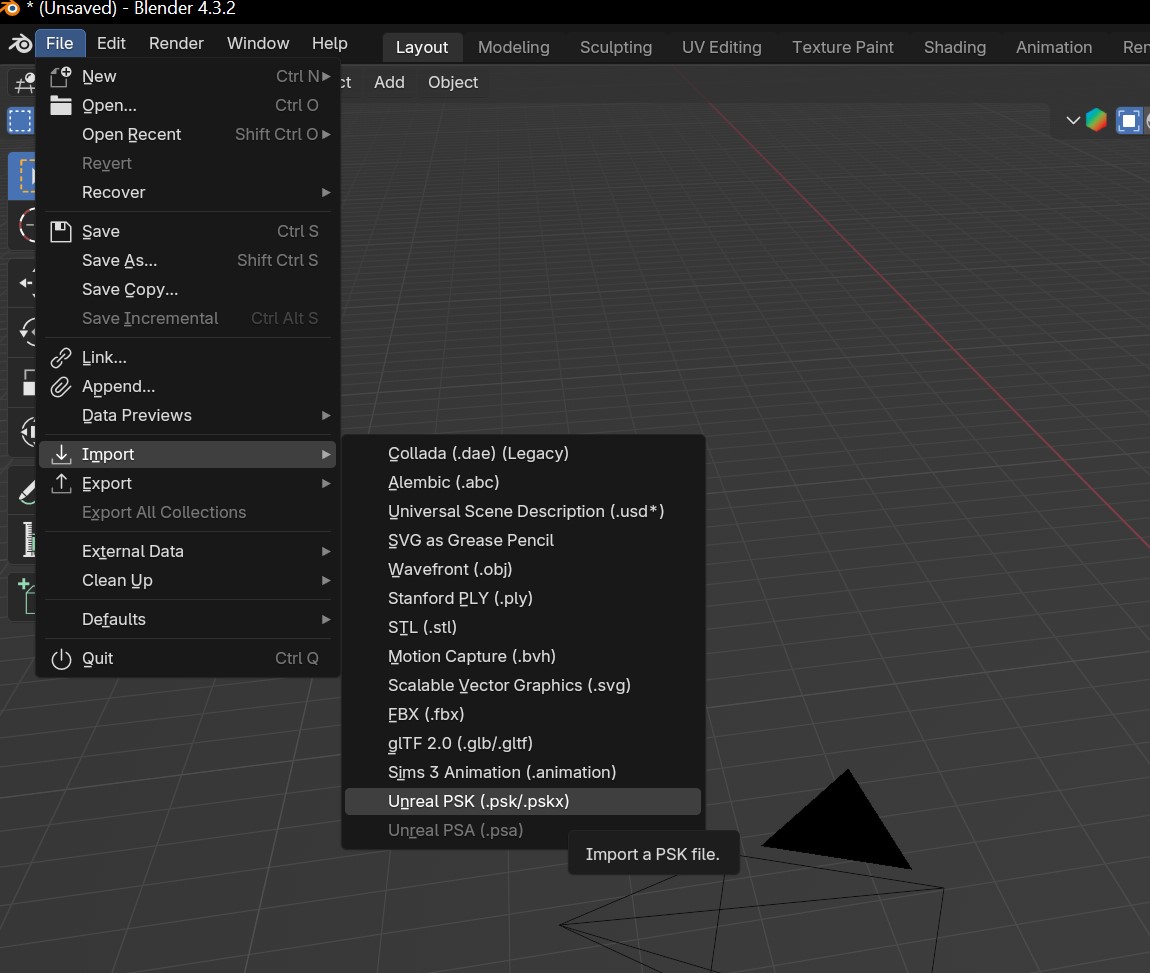
Task: Import Alembic (.abc) file
Action: (x=523, y=482)
